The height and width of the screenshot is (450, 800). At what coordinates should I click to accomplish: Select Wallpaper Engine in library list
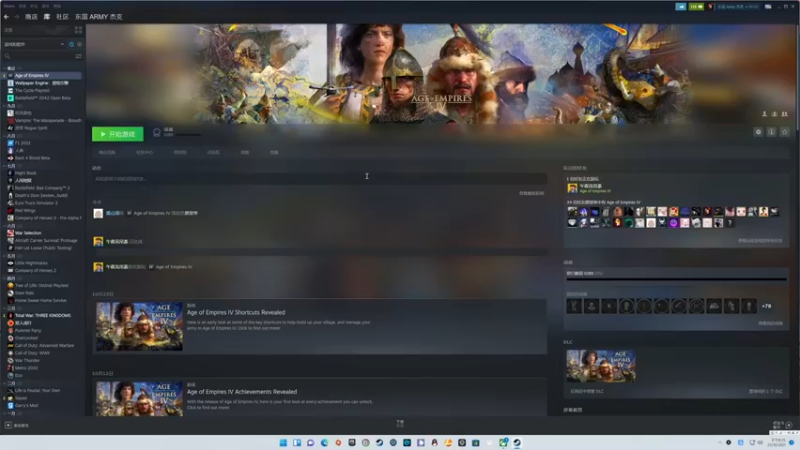42,83
